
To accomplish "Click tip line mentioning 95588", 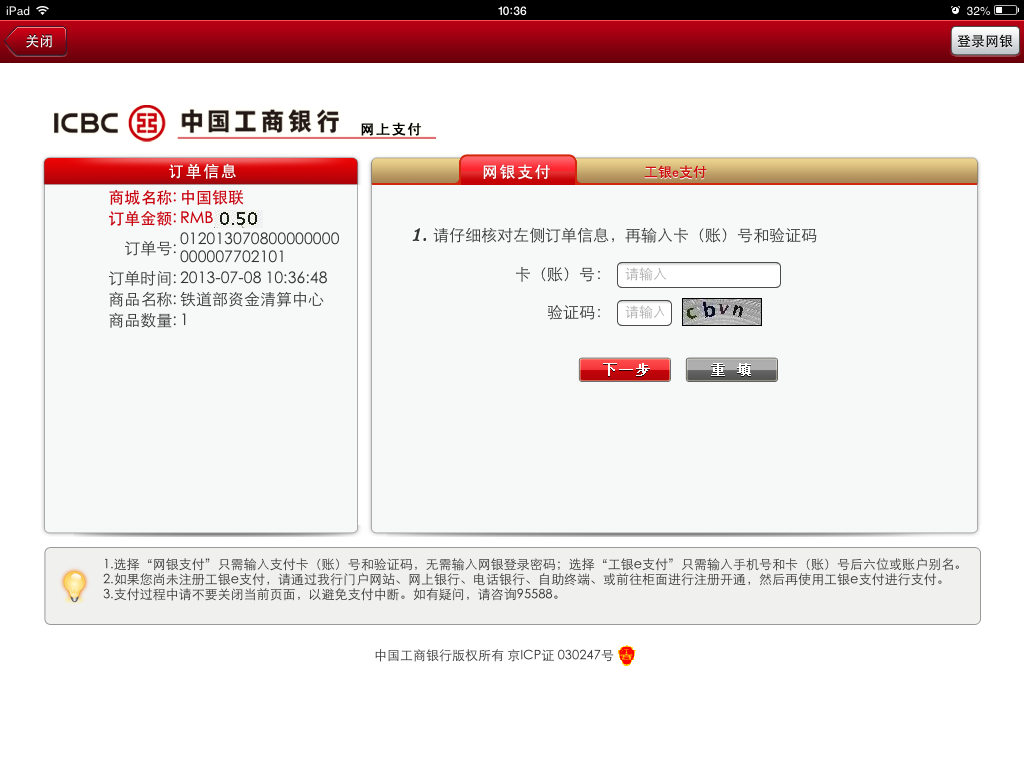I will (x=331, y=594).
